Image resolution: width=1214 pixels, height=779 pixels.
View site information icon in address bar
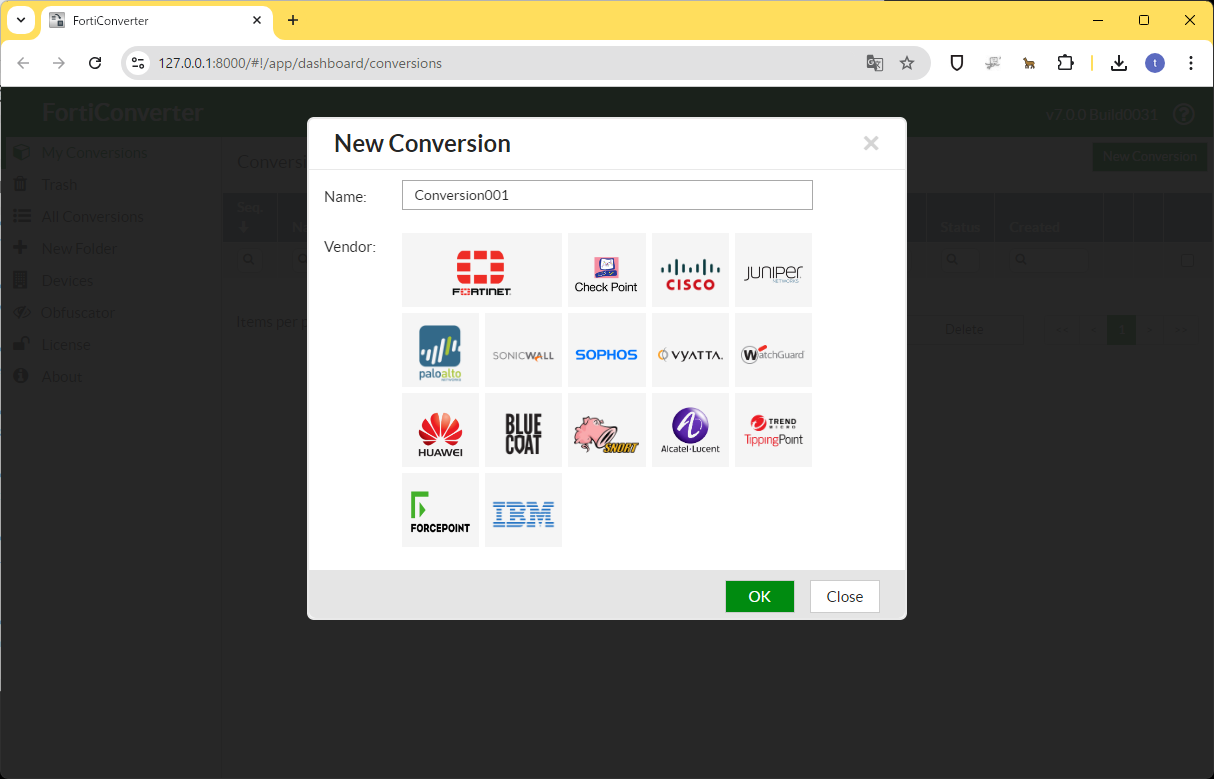138,63
